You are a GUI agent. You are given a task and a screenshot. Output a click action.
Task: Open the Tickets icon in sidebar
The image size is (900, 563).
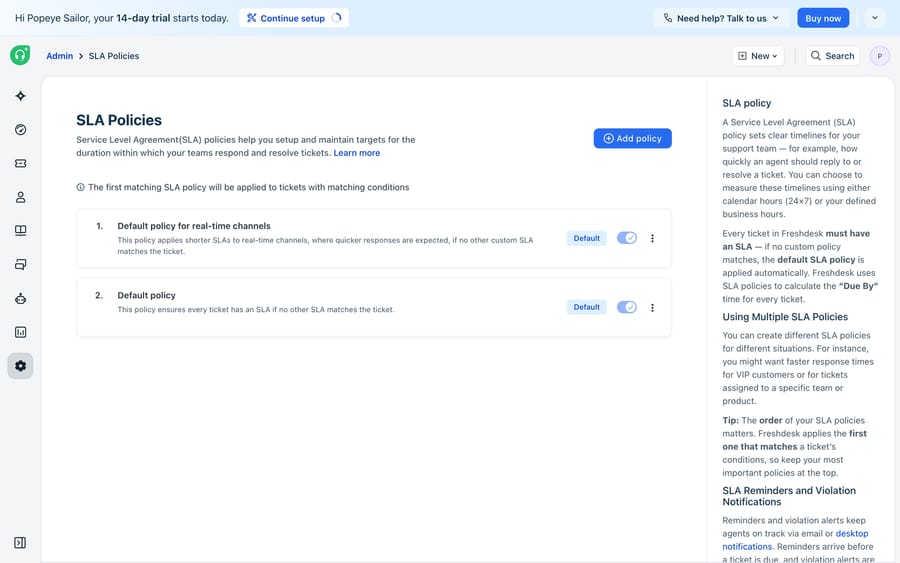tap(21, 164)
